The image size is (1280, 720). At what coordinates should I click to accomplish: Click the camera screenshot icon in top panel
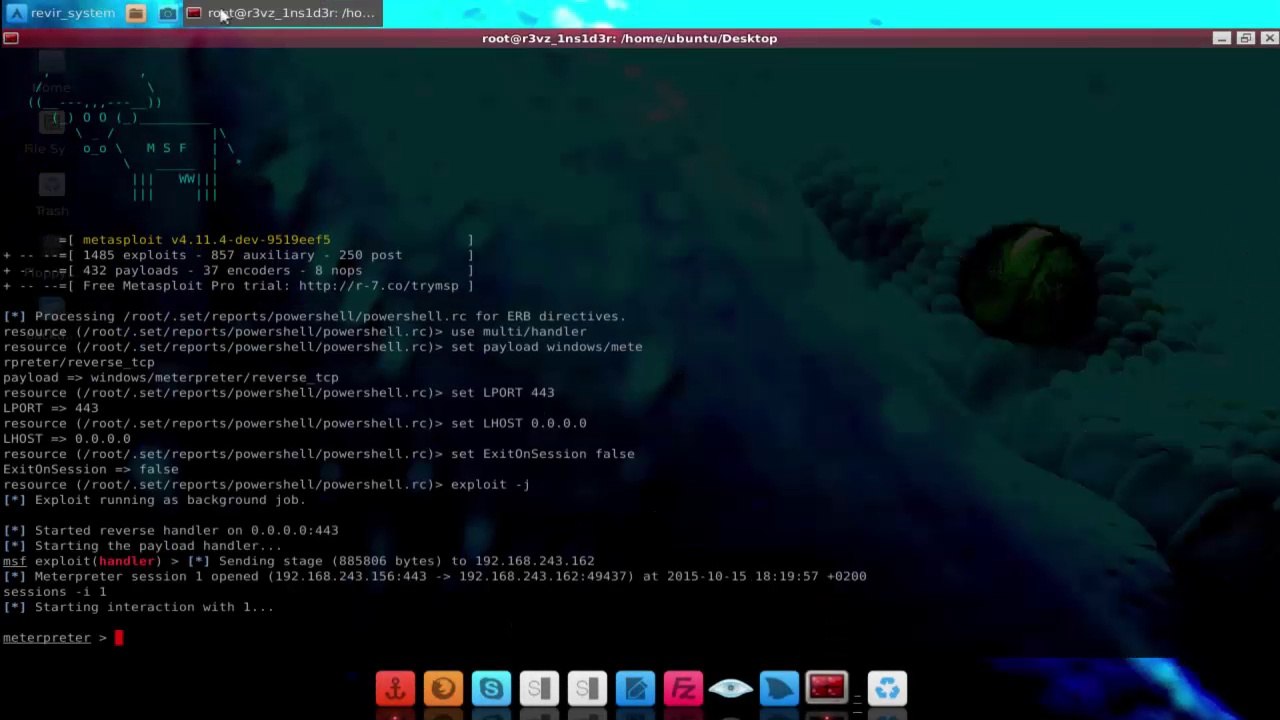click(x=167, y=13)
